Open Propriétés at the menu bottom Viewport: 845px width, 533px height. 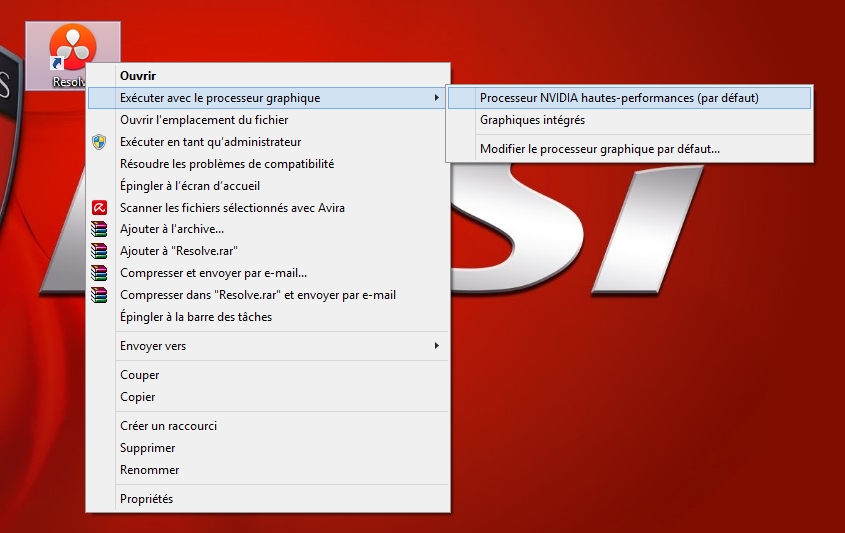click(x=268, y=499)
